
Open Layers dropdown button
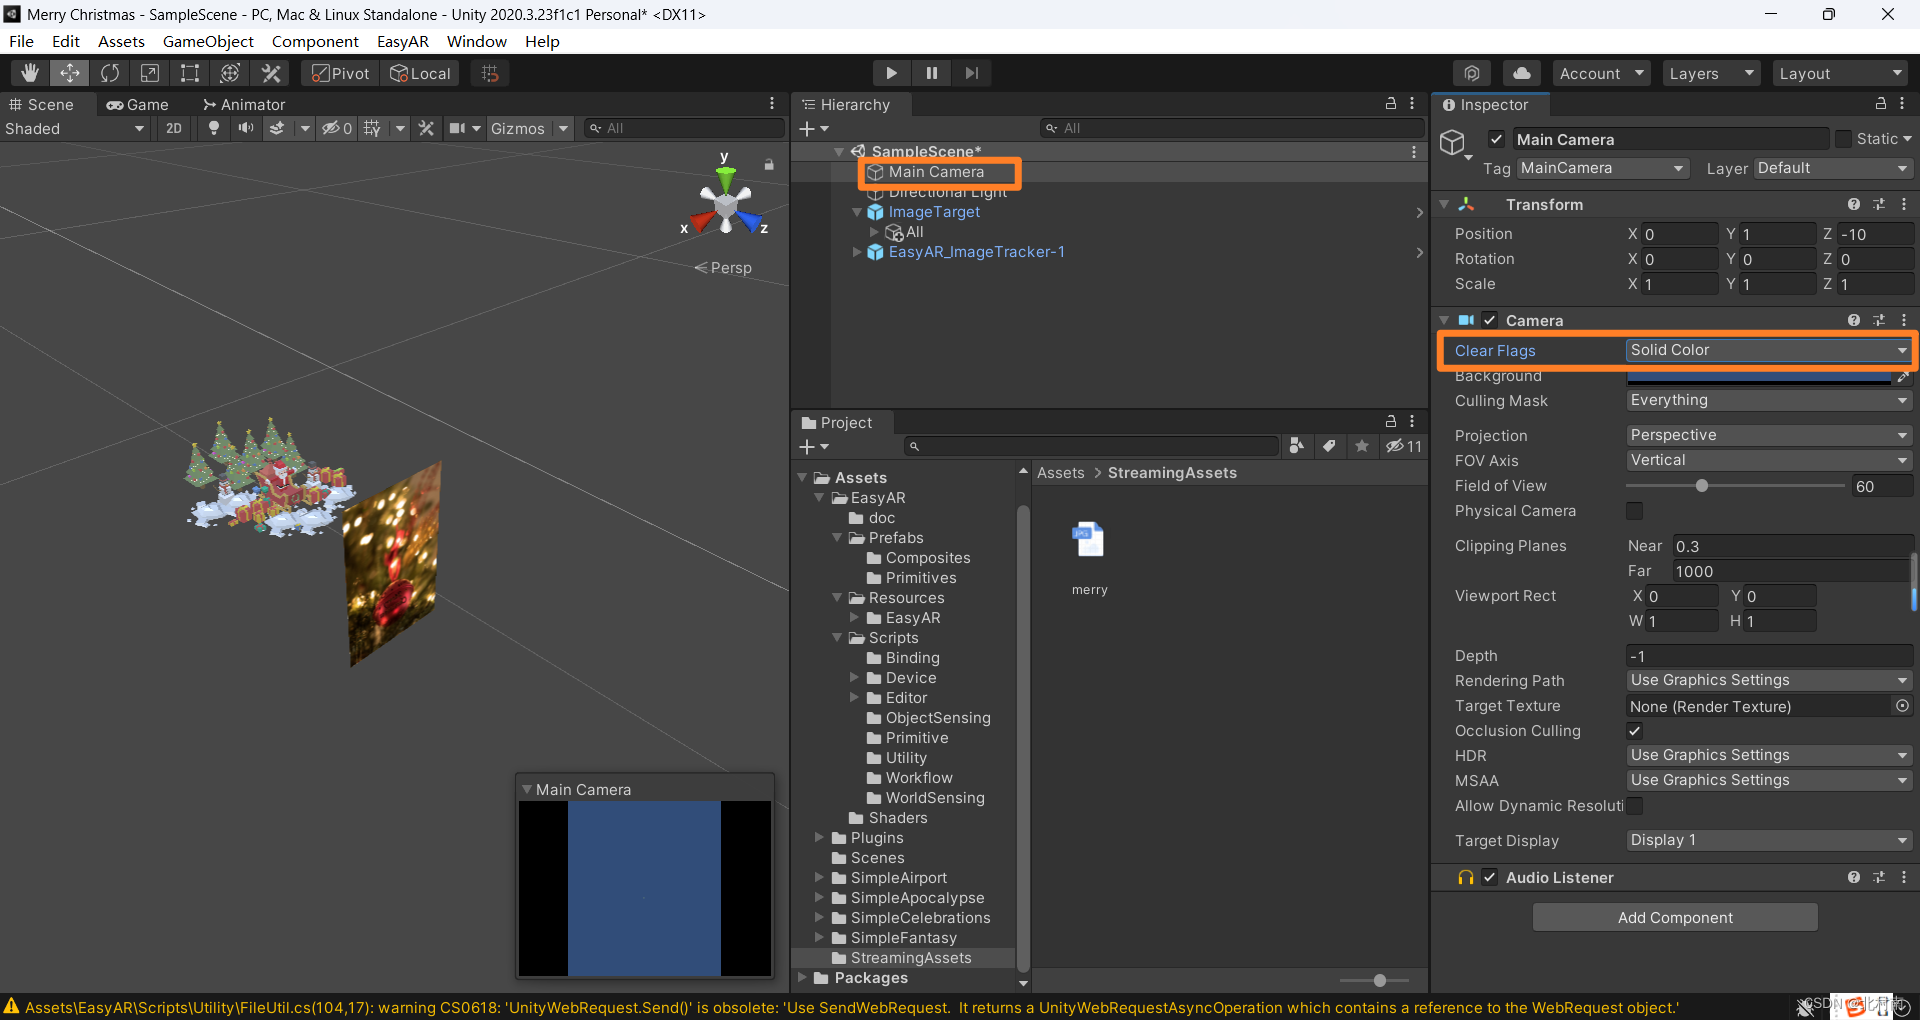[x=1711, y=73]
